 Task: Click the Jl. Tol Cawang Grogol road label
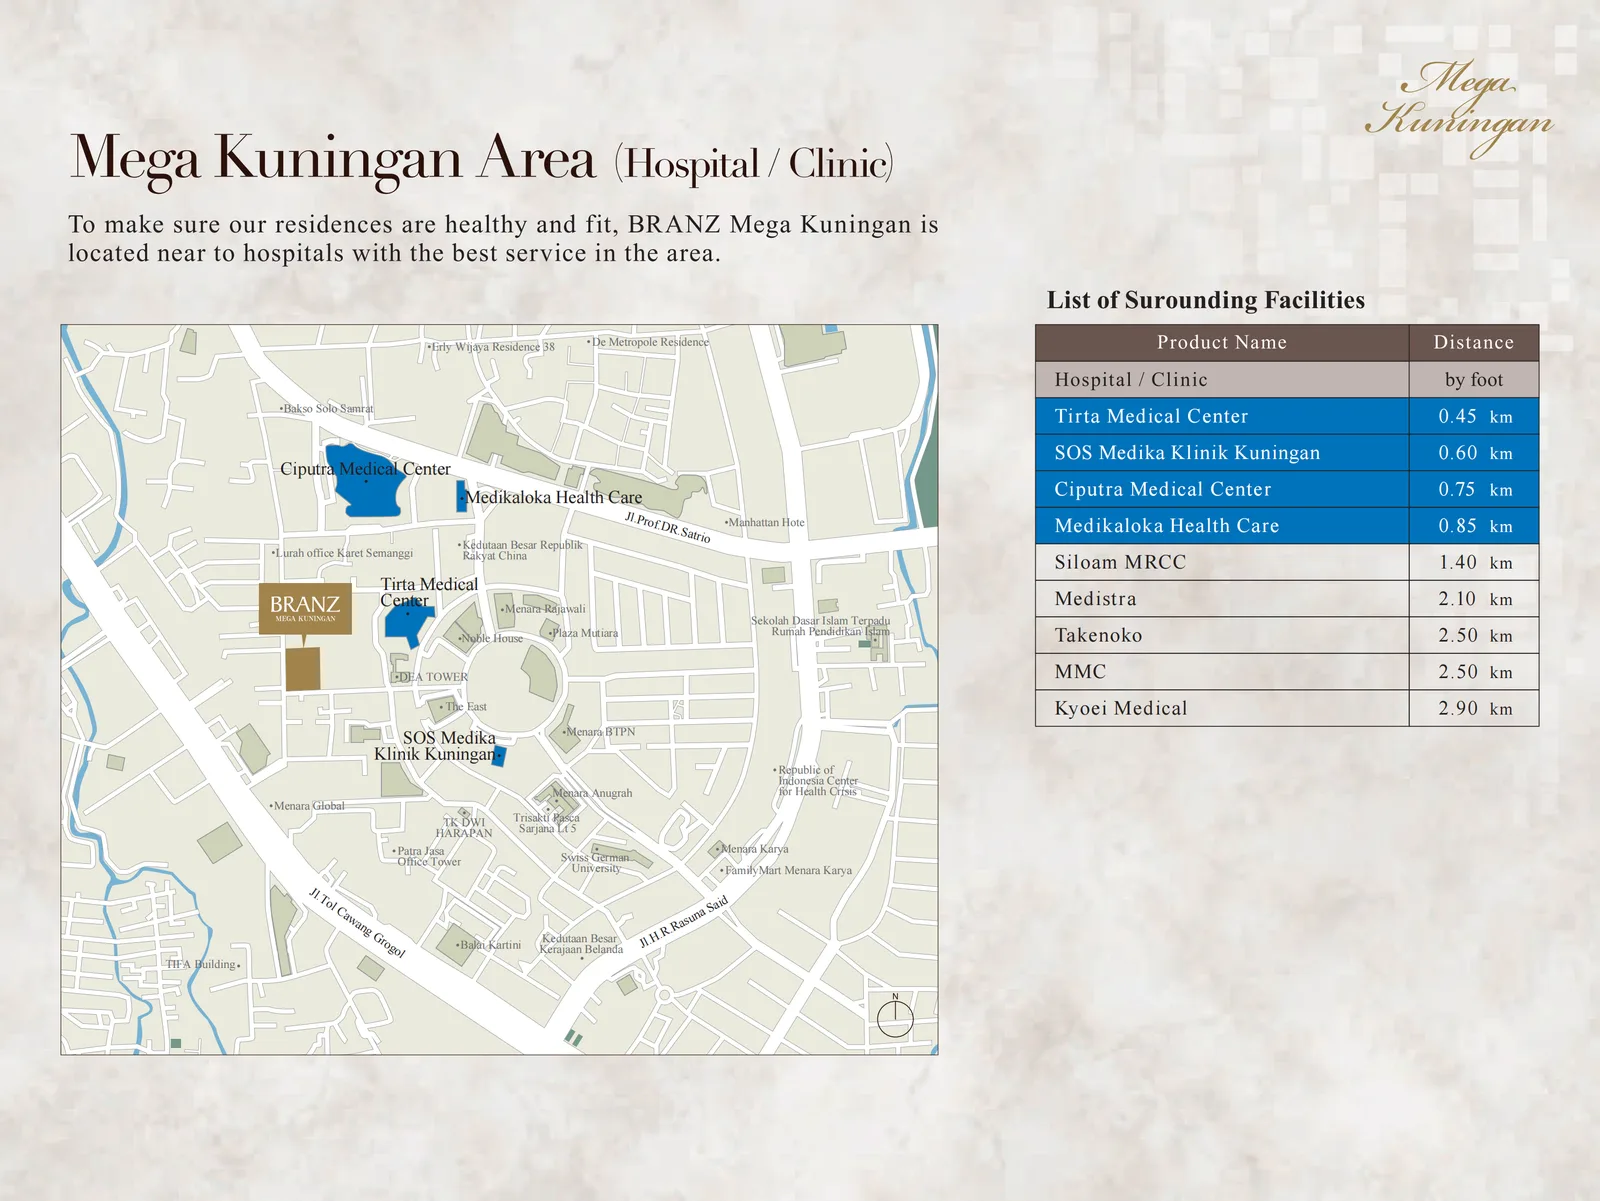tap(357, 922)
